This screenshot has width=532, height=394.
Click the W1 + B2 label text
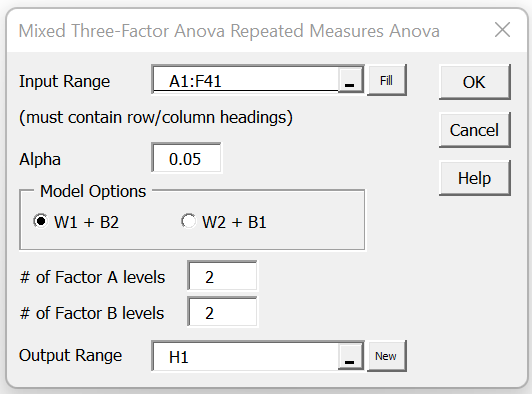(87, 223)
